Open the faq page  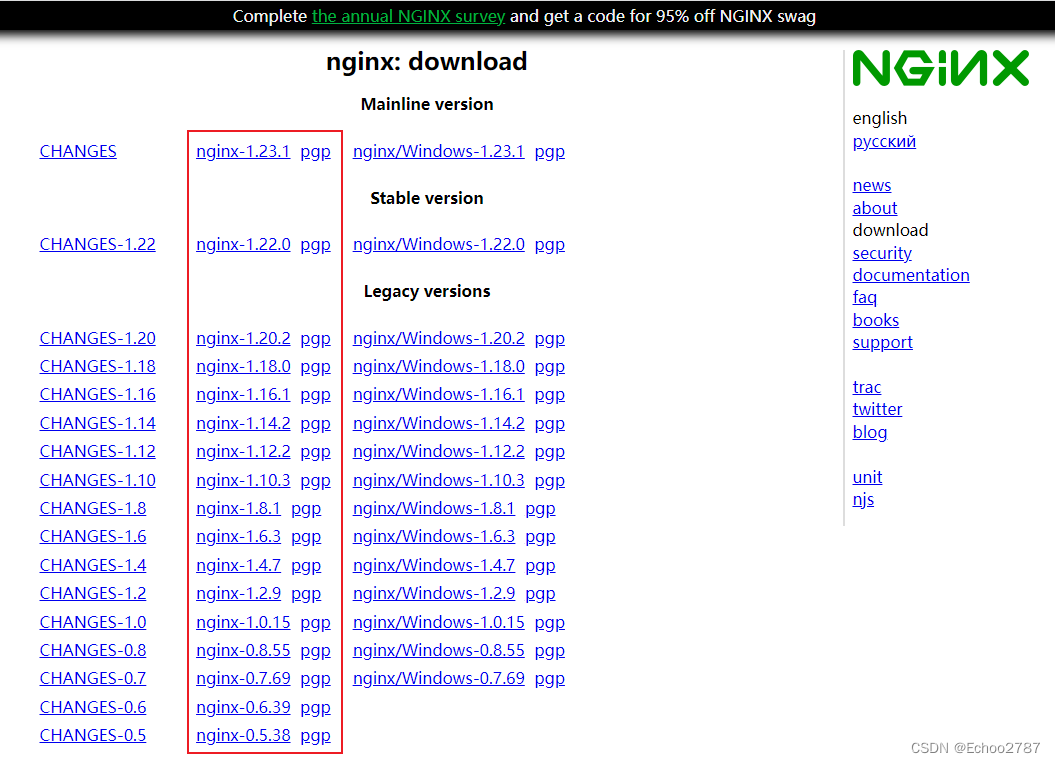click(865, 297)
